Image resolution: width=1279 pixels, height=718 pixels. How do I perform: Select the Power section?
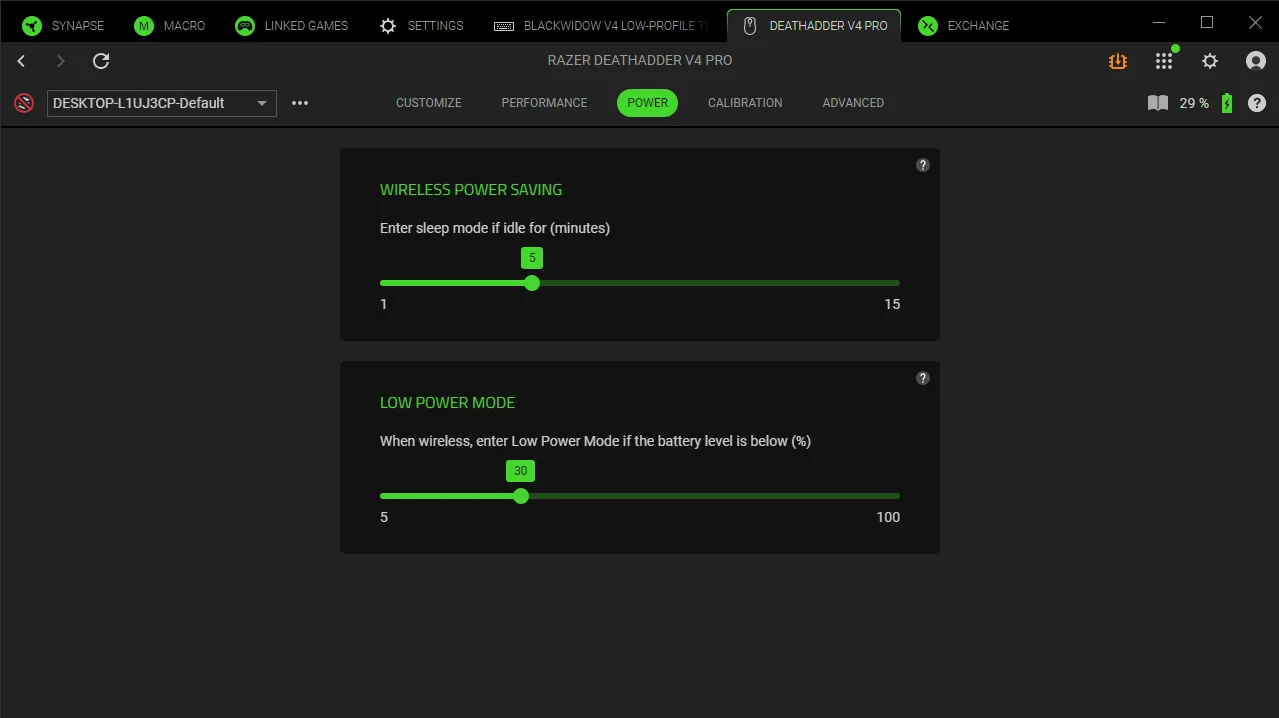tap(648, 103)
